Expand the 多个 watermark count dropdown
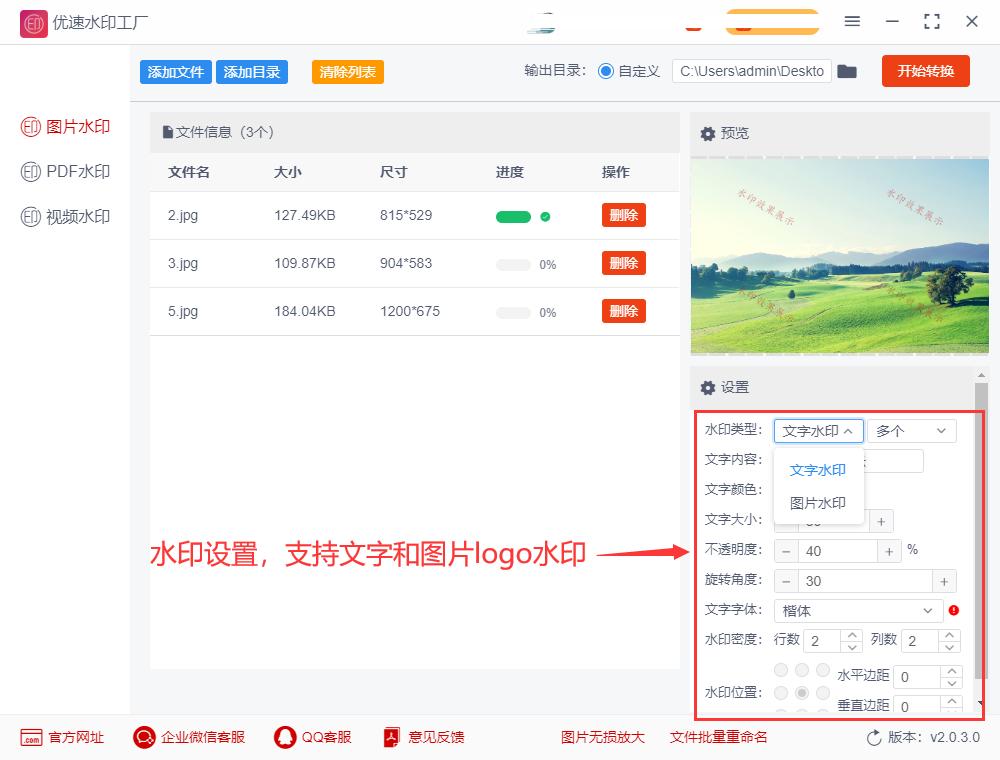Viewport: 1000px width, 760px height. pos(911,431)
